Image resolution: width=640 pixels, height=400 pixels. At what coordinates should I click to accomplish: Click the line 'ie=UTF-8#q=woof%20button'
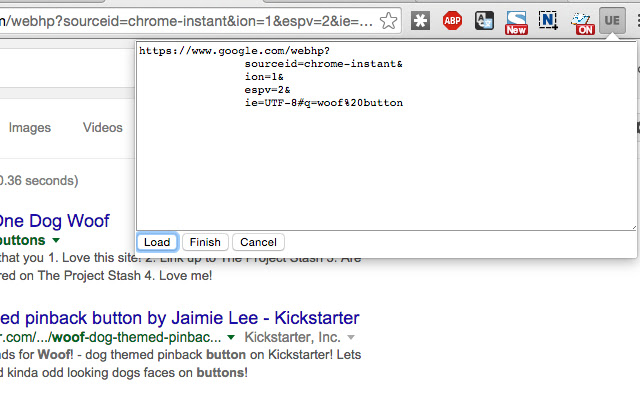324,103
